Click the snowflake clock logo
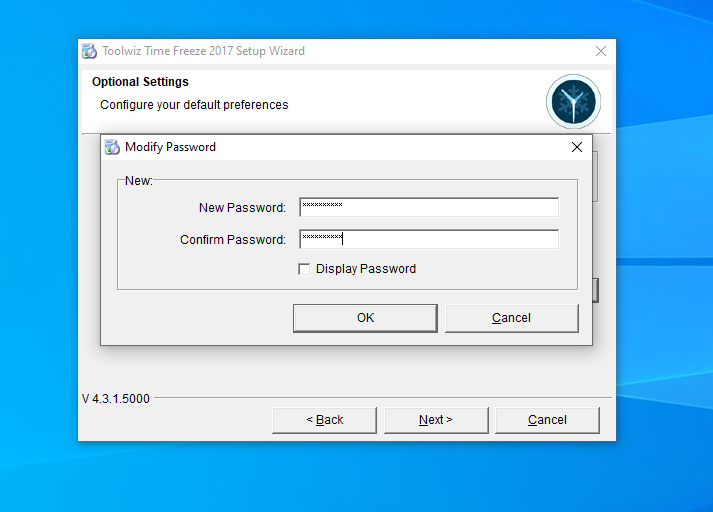The width and height of the screenshot is (713, 512). 573,101
